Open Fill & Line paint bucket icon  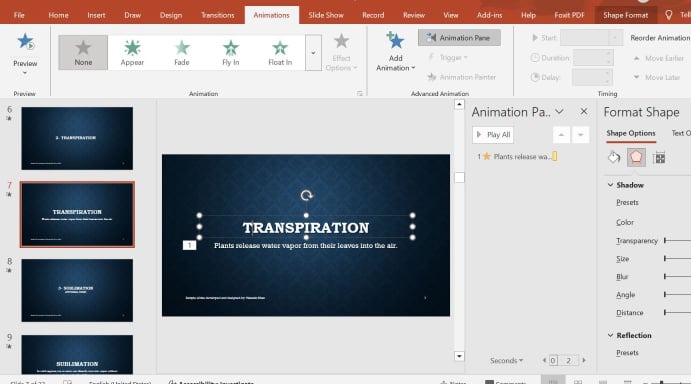(613, 157)
